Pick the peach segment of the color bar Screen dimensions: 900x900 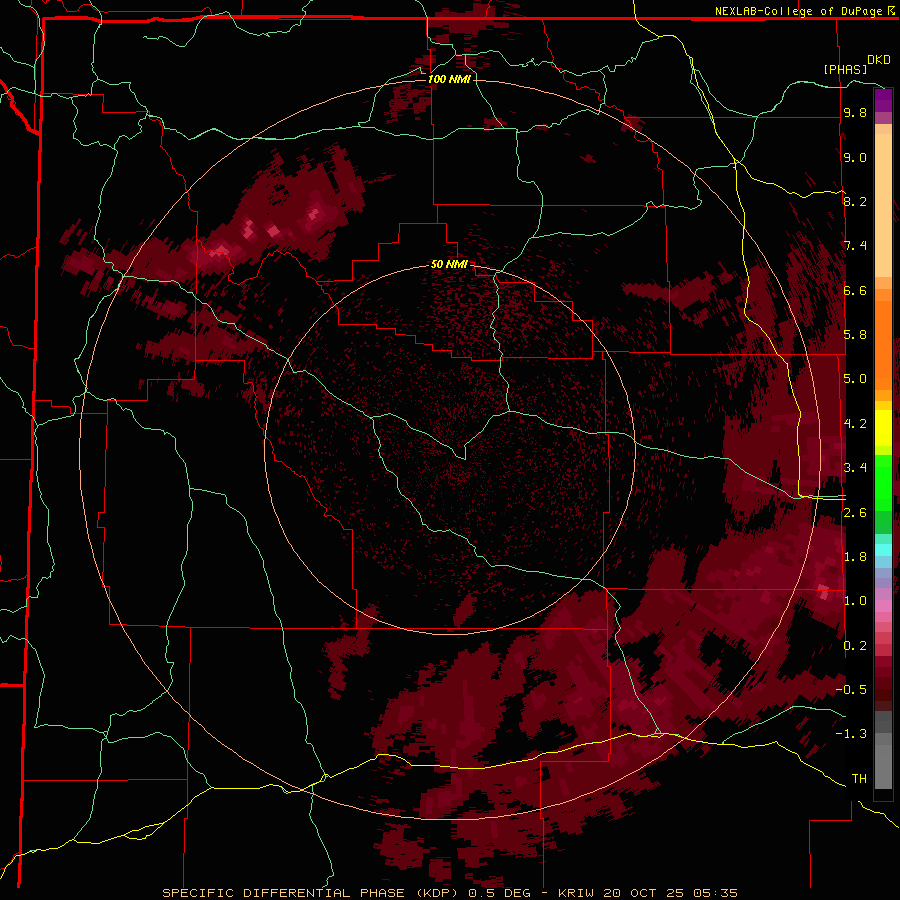[x=883, y=205]
